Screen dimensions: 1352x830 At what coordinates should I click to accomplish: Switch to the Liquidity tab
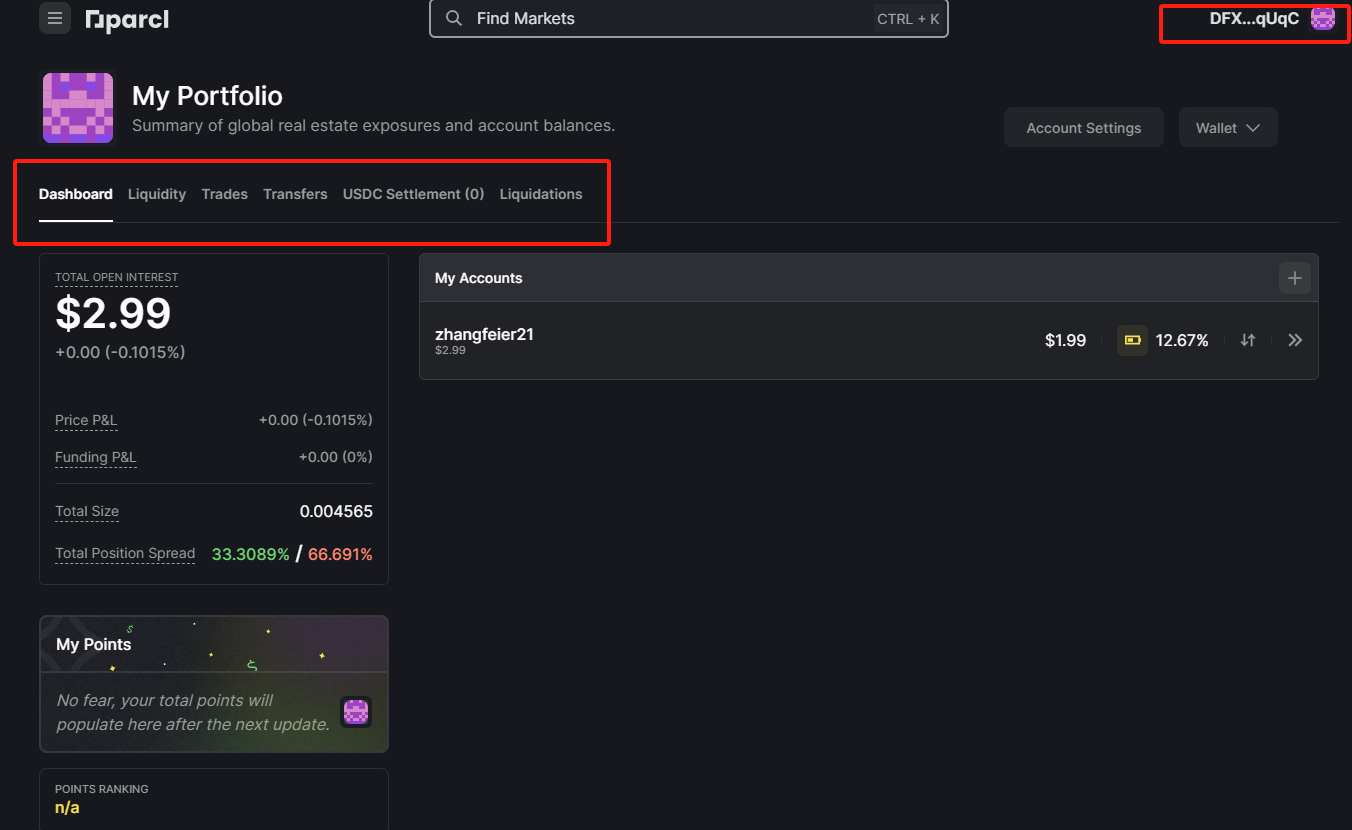pos(157,194)
